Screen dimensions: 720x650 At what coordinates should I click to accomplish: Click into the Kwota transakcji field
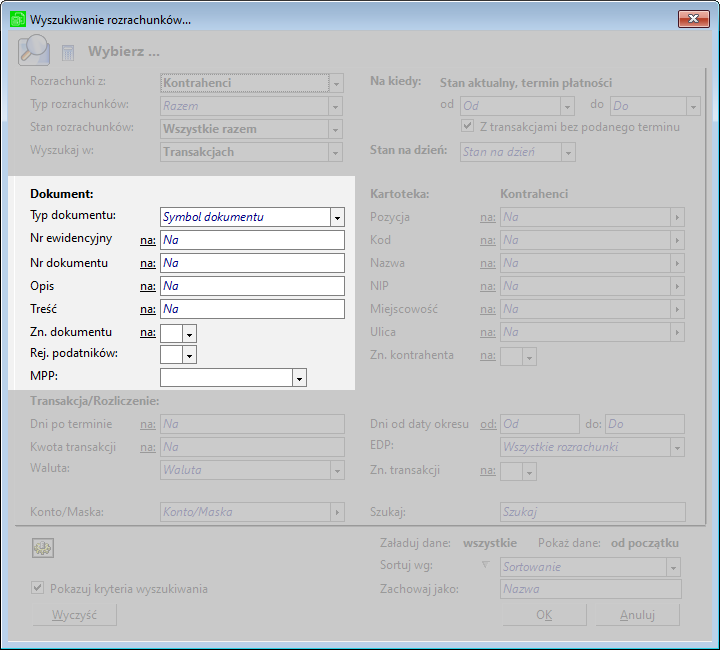(252, 447)
